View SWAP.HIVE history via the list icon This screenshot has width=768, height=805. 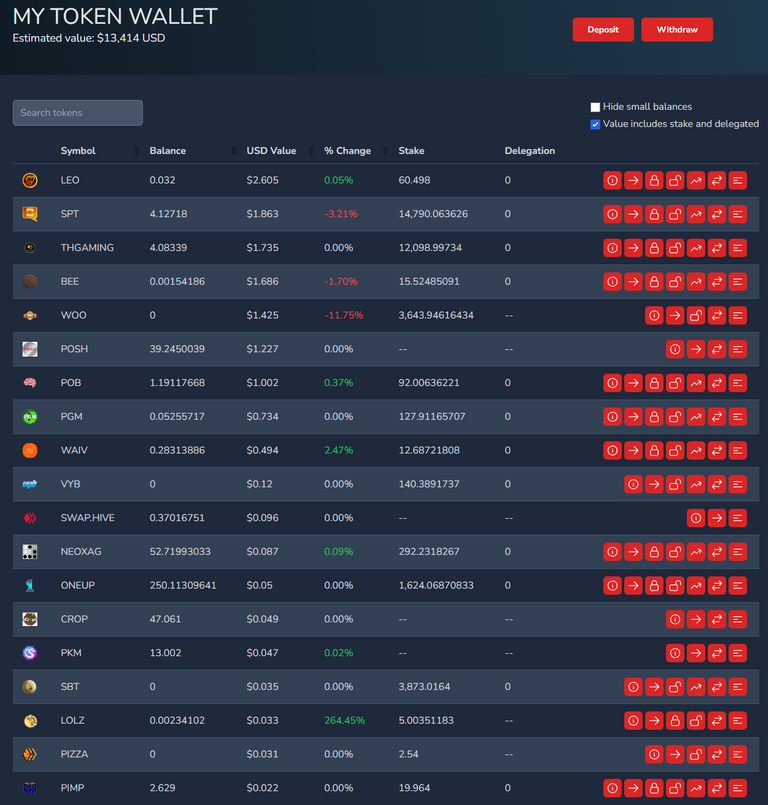pyautogui.click(x=738, y=518)
